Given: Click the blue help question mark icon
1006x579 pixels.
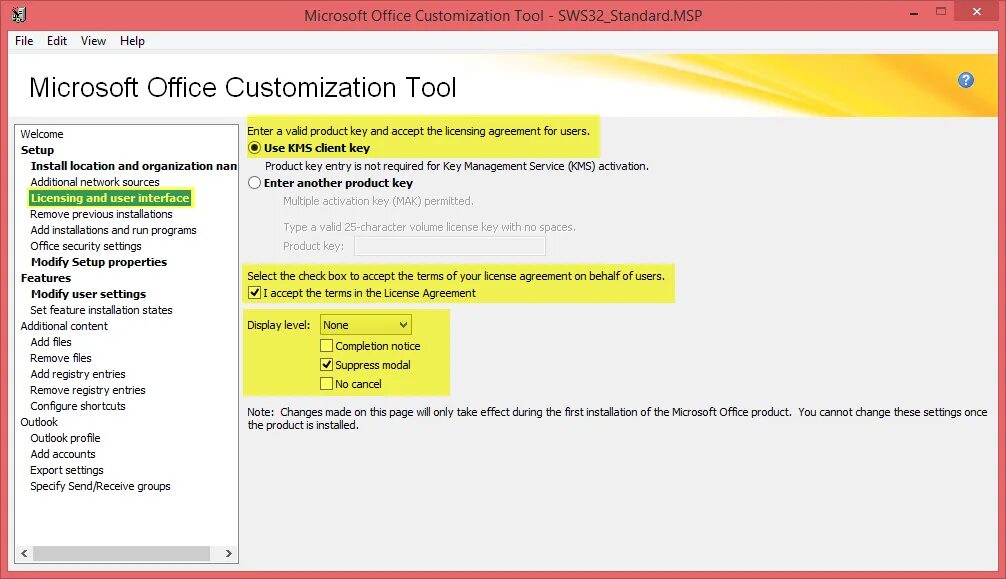Looking at the screenshot, I should pos(966,80).
